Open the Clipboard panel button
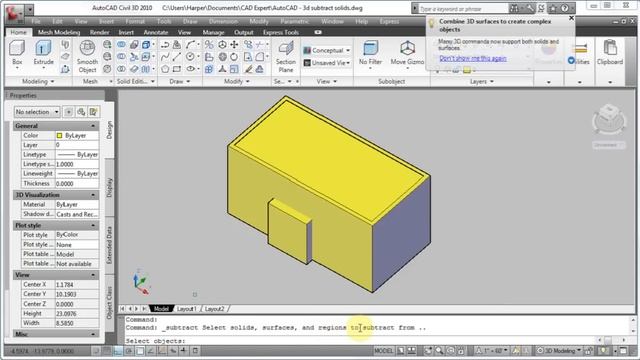 click(610, 53)
